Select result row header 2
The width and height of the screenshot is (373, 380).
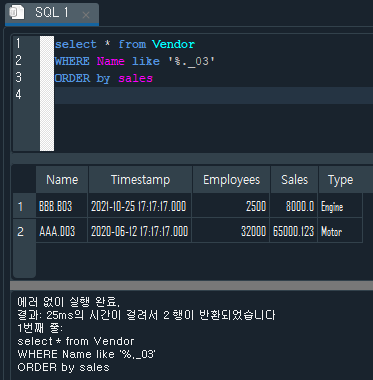24,231
